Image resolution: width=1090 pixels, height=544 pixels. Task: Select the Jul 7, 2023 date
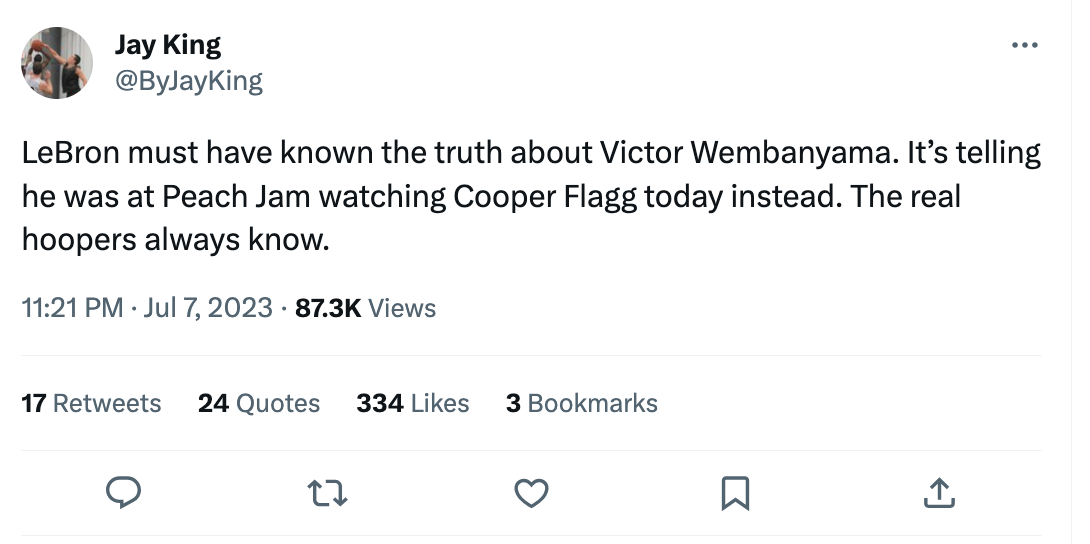pos(208,308)
